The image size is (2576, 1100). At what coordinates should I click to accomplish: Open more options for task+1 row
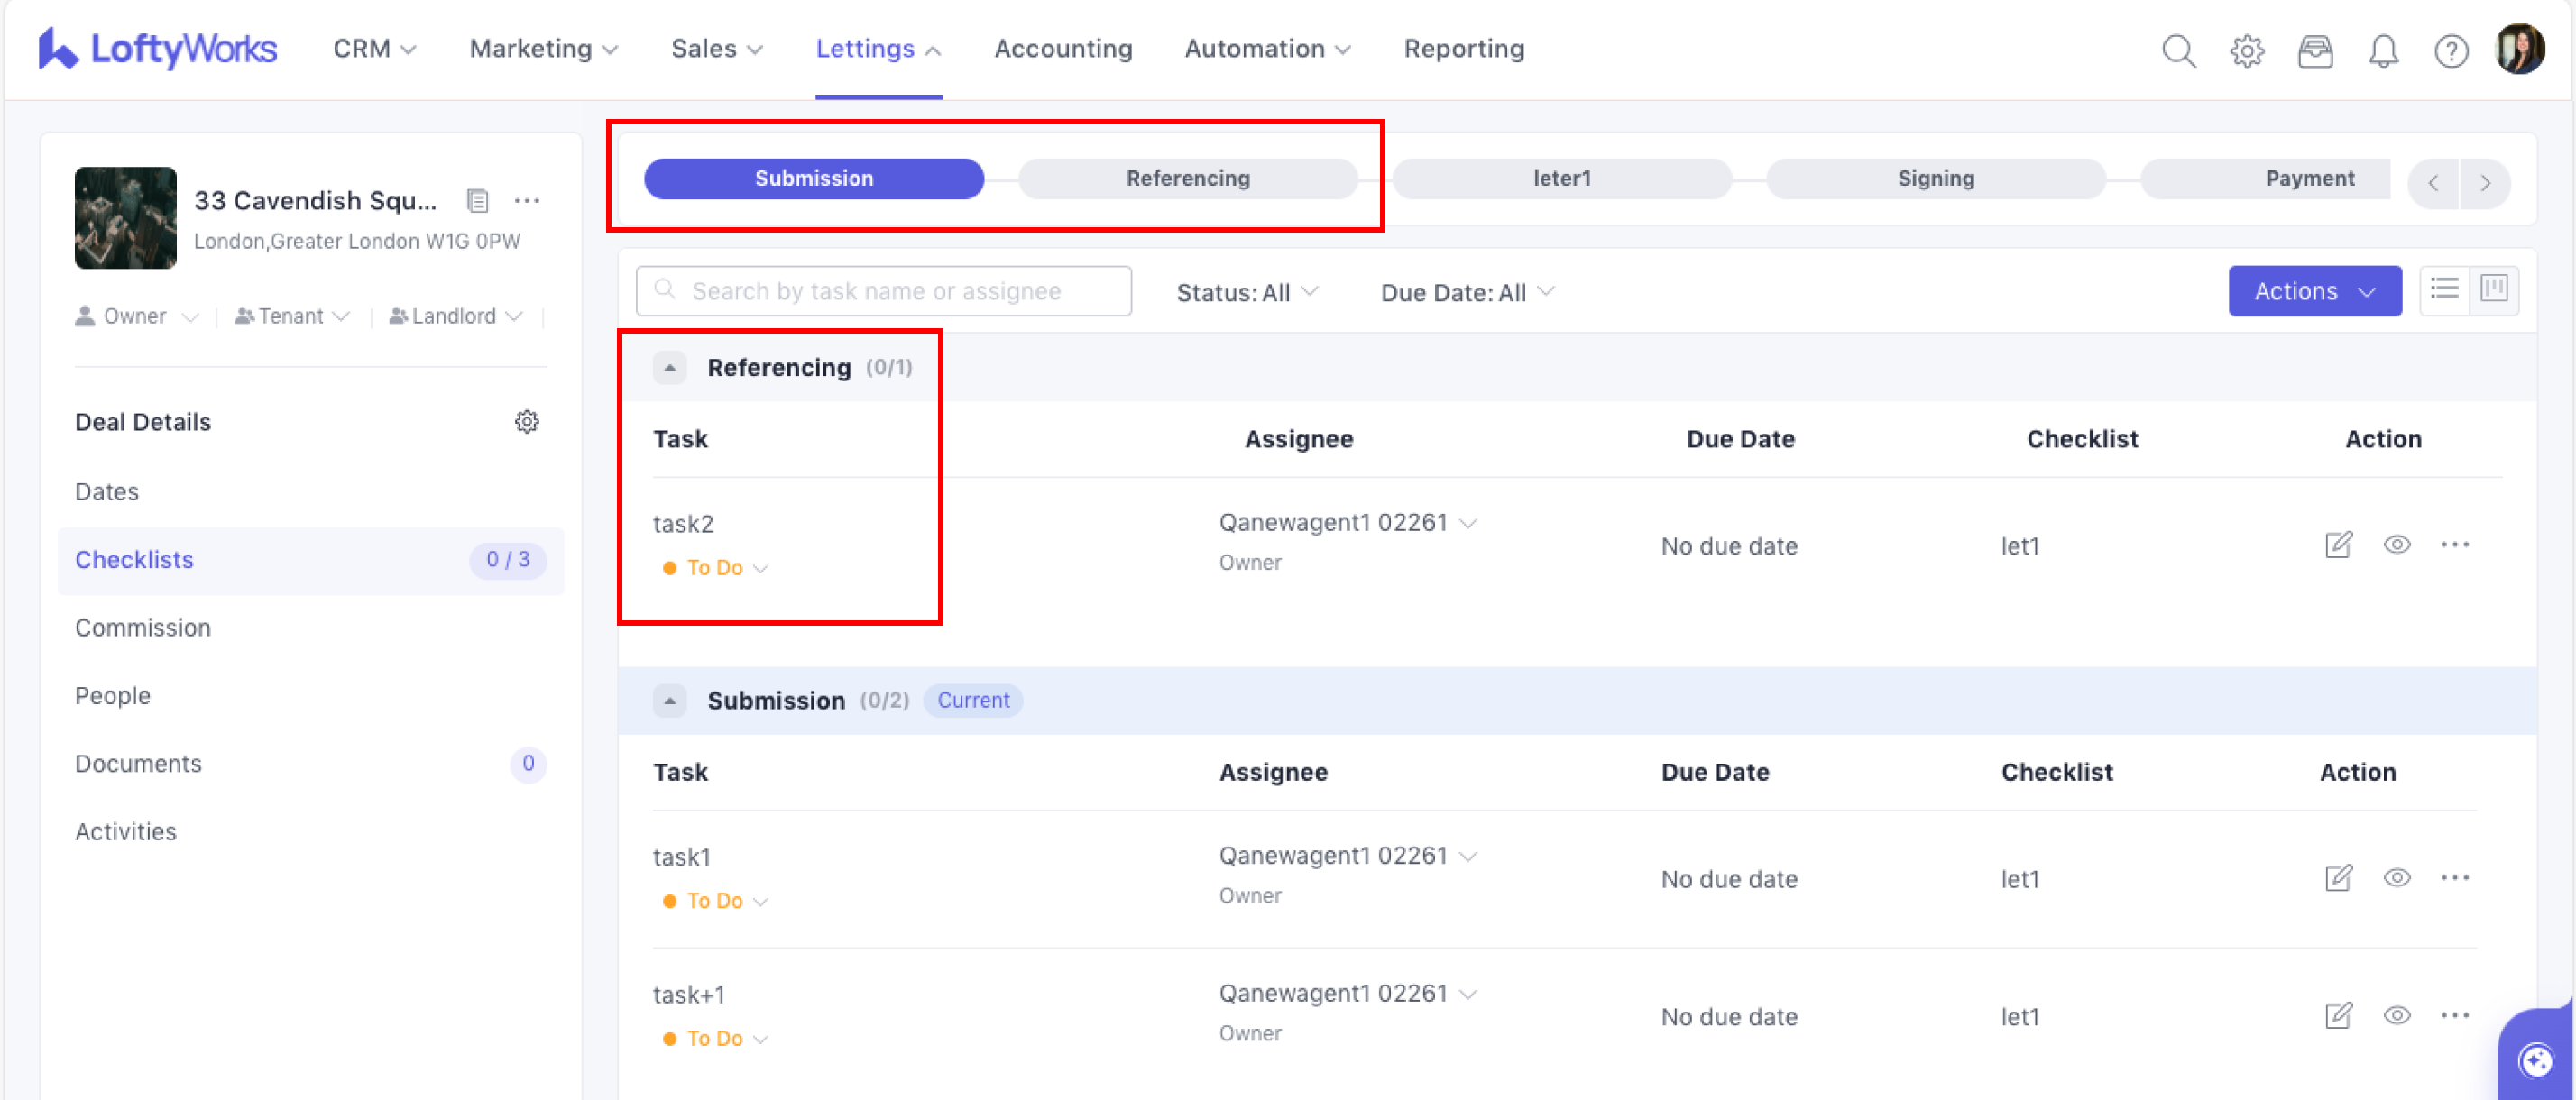(x=2455, y=1016)
